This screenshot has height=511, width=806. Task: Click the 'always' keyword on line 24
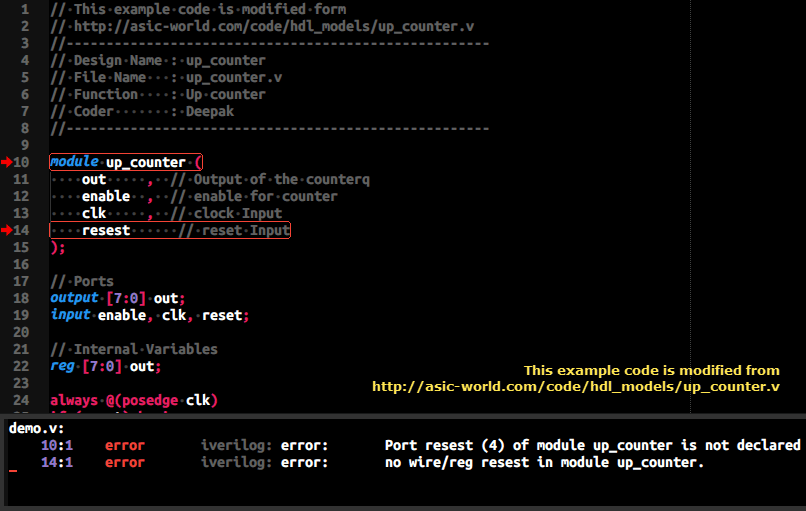74,400
